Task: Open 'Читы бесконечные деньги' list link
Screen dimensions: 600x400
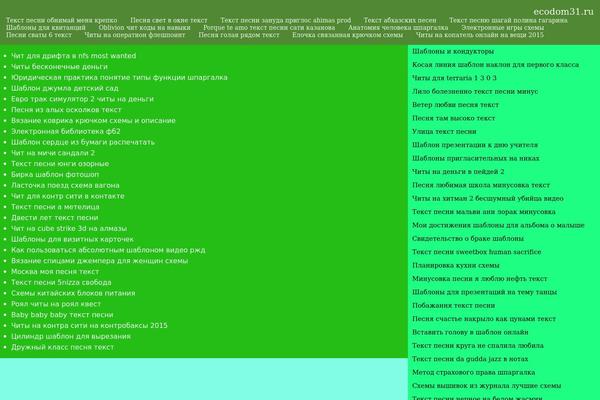Action: pyautogui.click(x=59, y=67)
